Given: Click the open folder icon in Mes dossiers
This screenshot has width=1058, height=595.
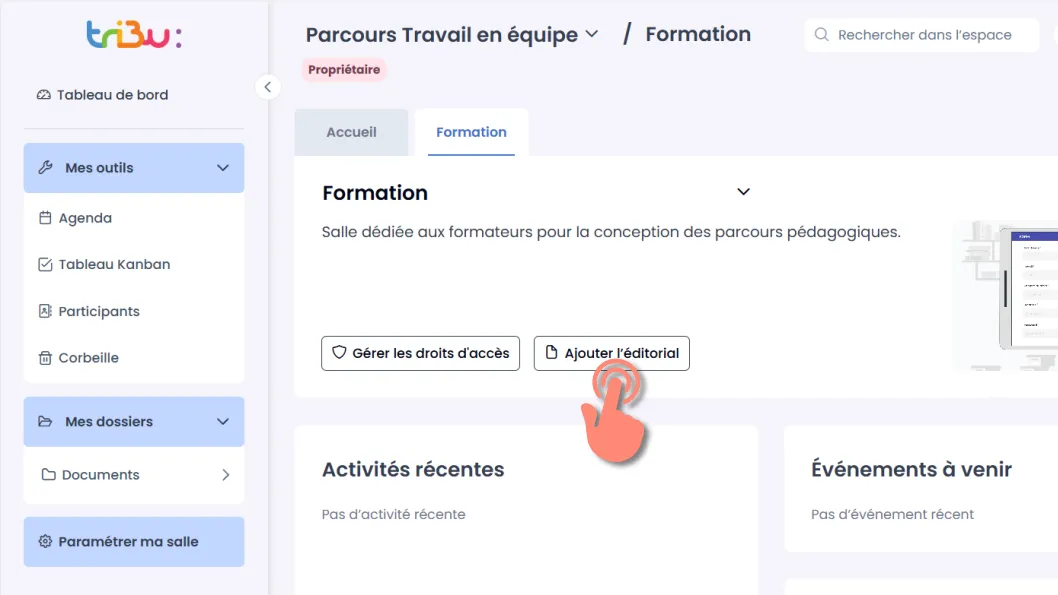Looking at the screenshot, I should click(x=45, y=422).
